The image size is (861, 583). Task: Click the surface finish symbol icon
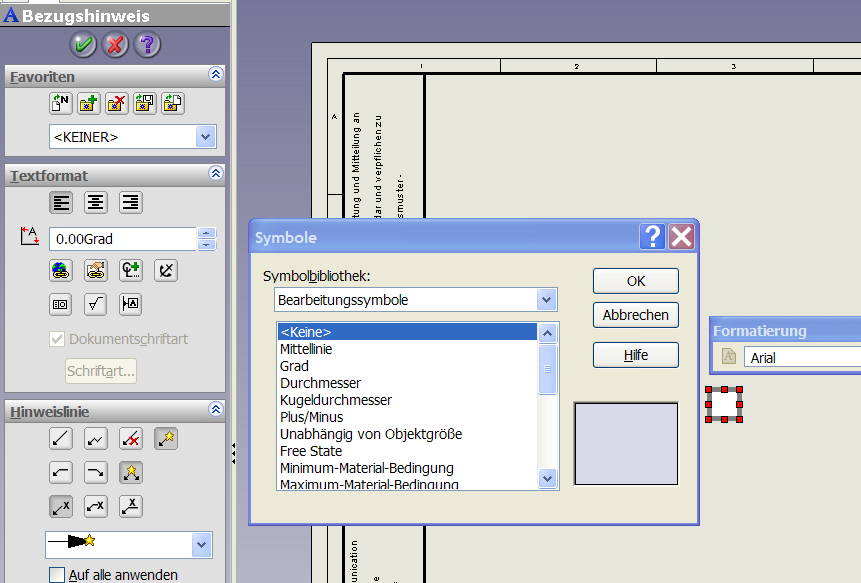pyautogui.click(x=96, y=304)
